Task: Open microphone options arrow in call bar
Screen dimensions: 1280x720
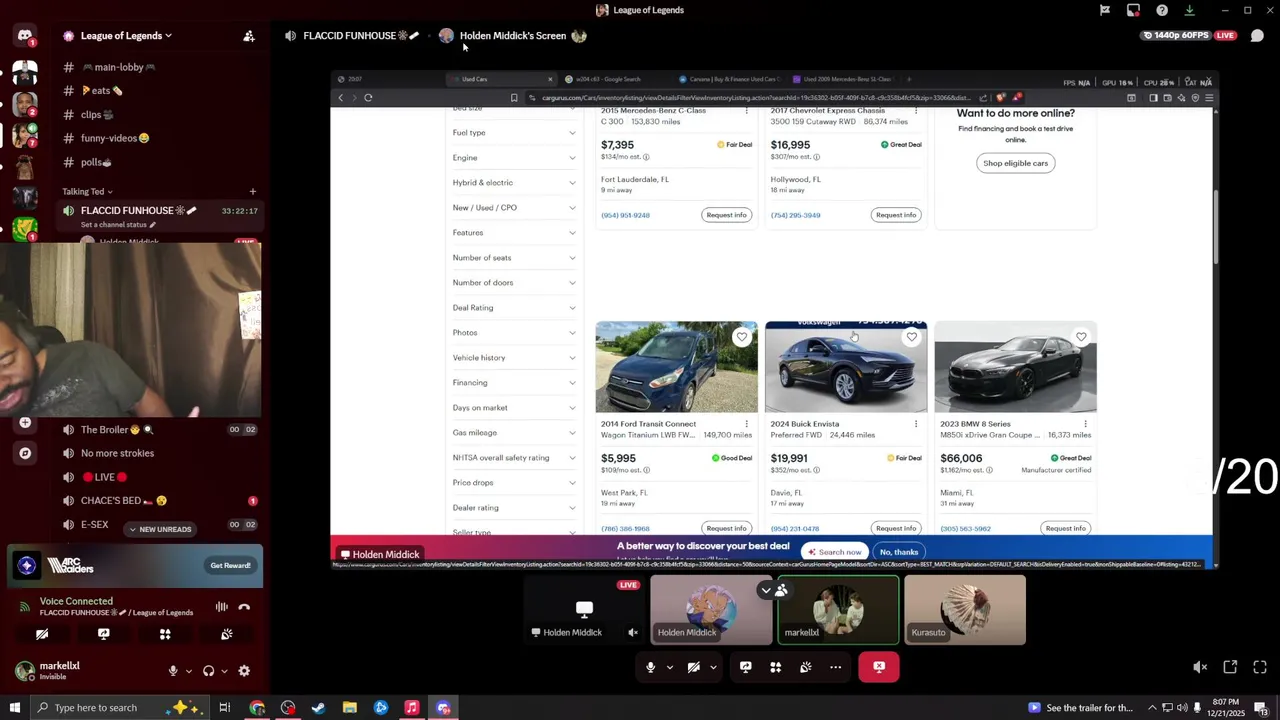Action: coord(669,667)
